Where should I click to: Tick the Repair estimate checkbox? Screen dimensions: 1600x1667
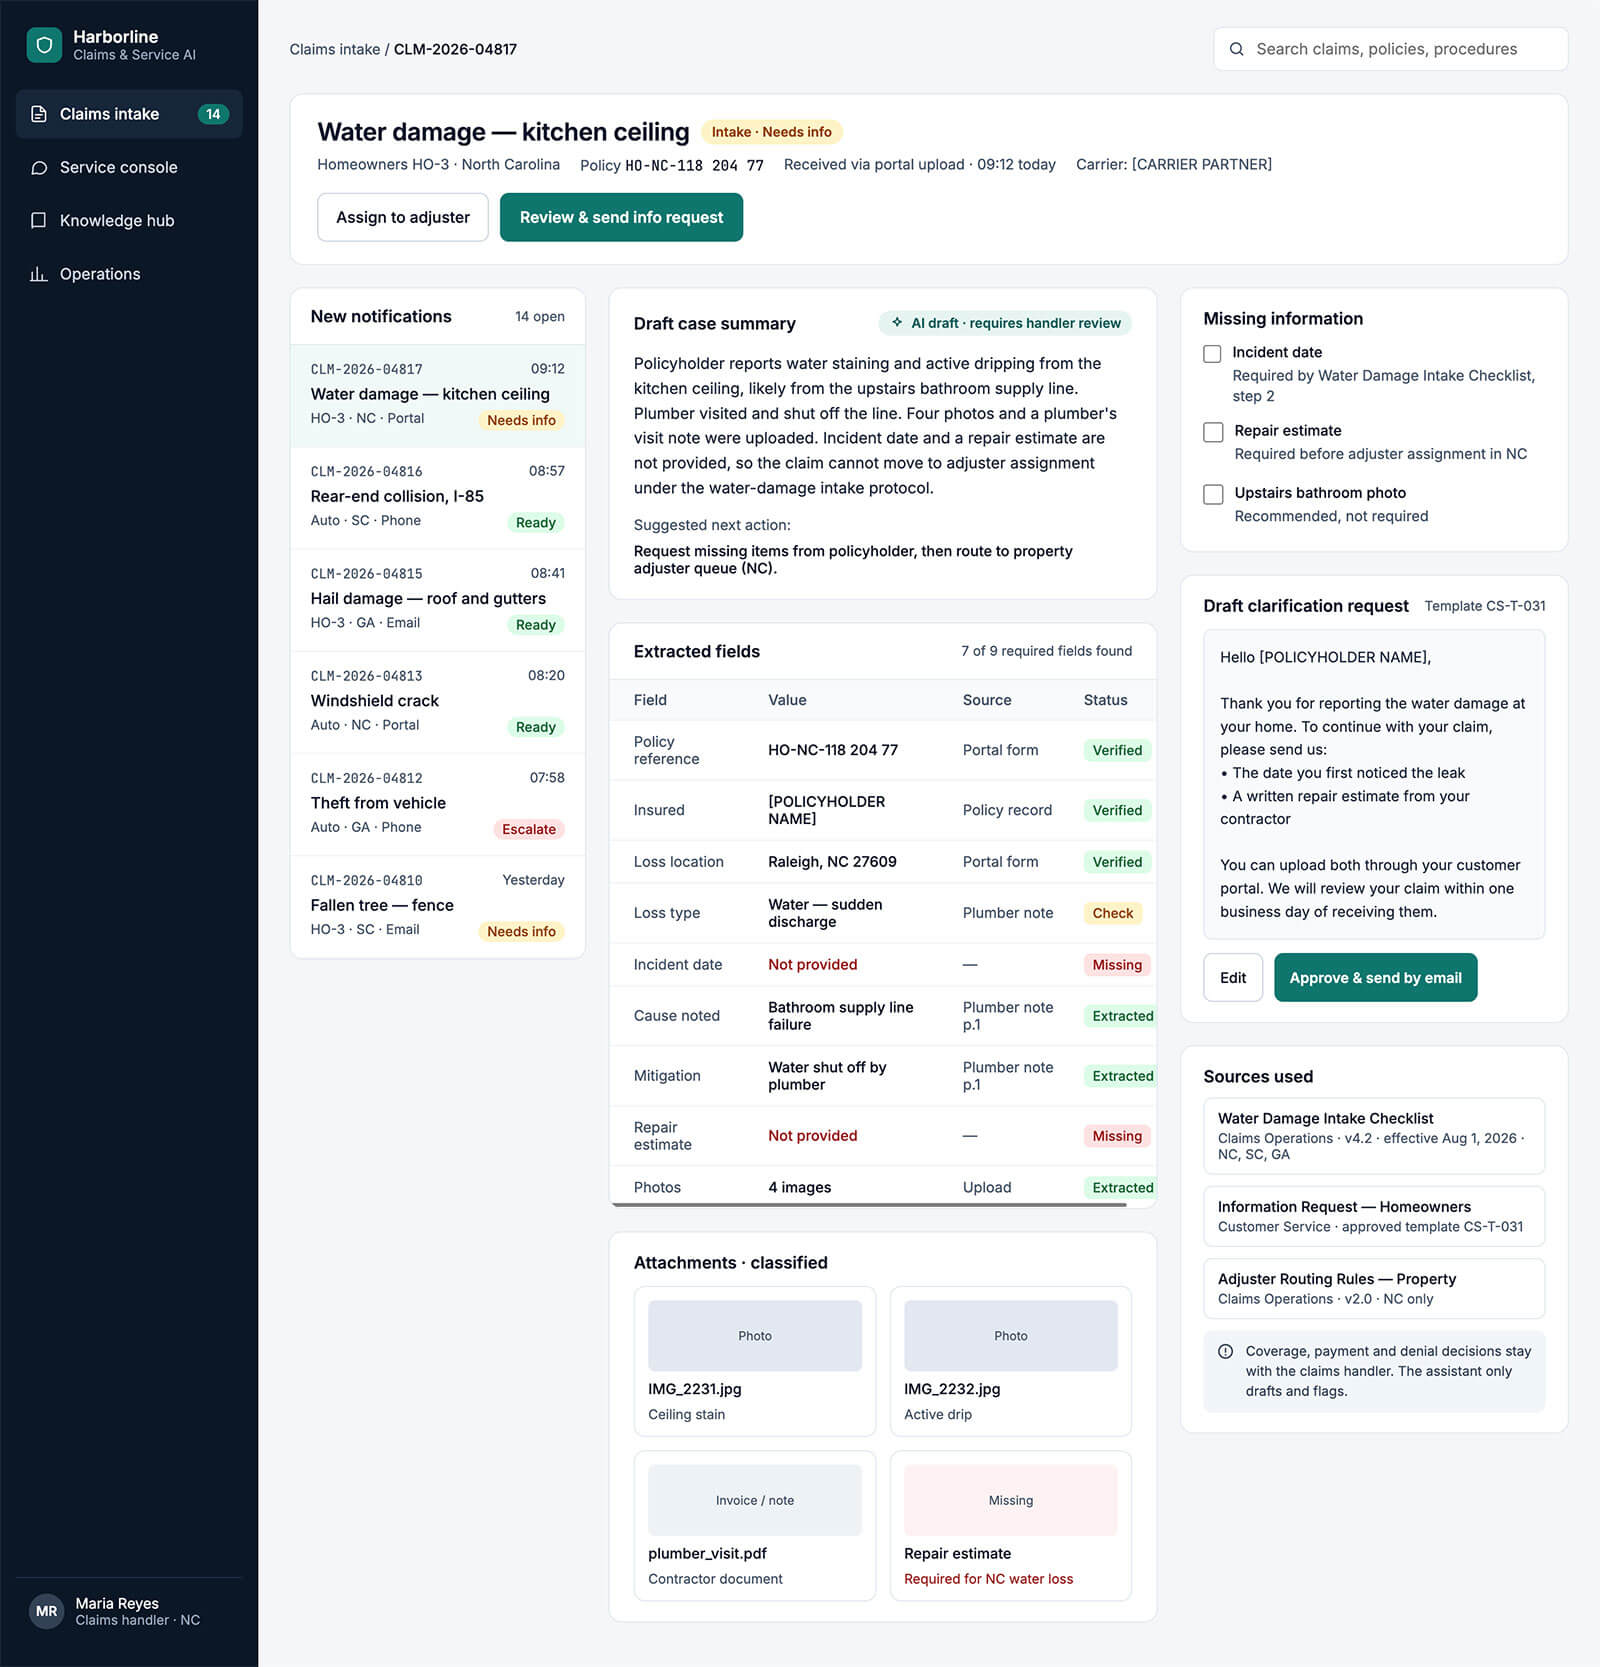[x=1213, y=432]
